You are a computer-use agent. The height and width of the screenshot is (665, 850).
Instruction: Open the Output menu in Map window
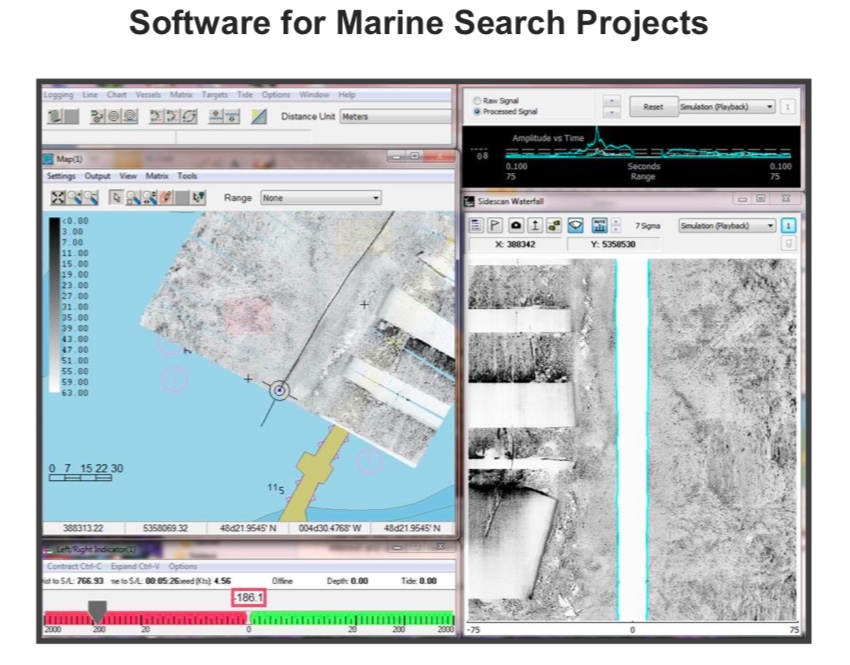coord(97,176)
